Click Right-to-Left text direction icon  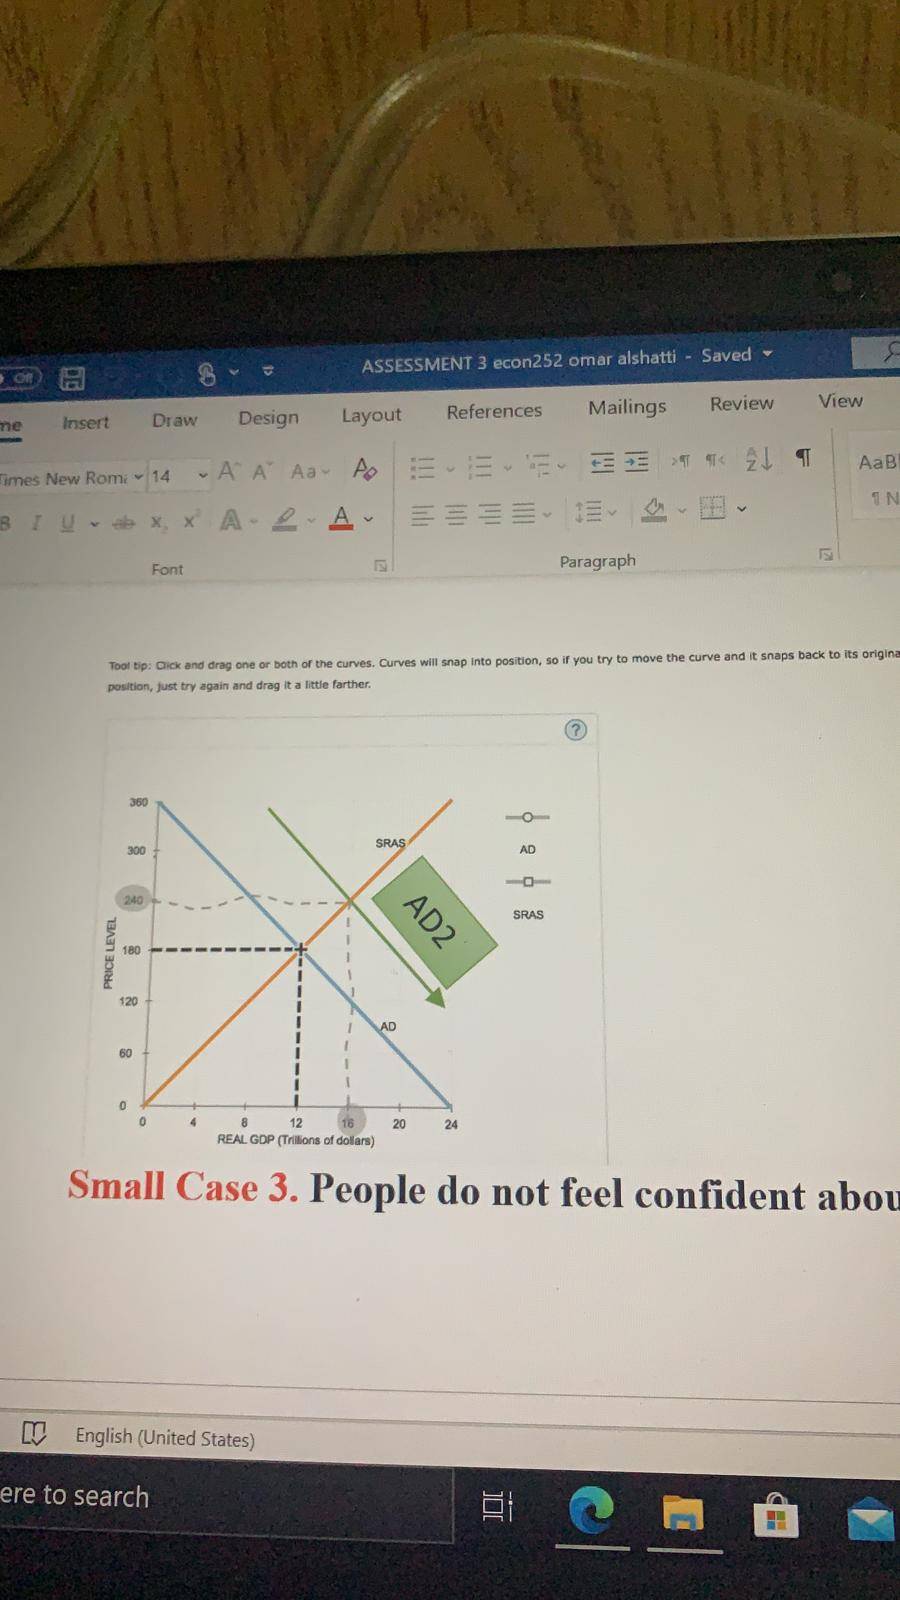point(715,459)
